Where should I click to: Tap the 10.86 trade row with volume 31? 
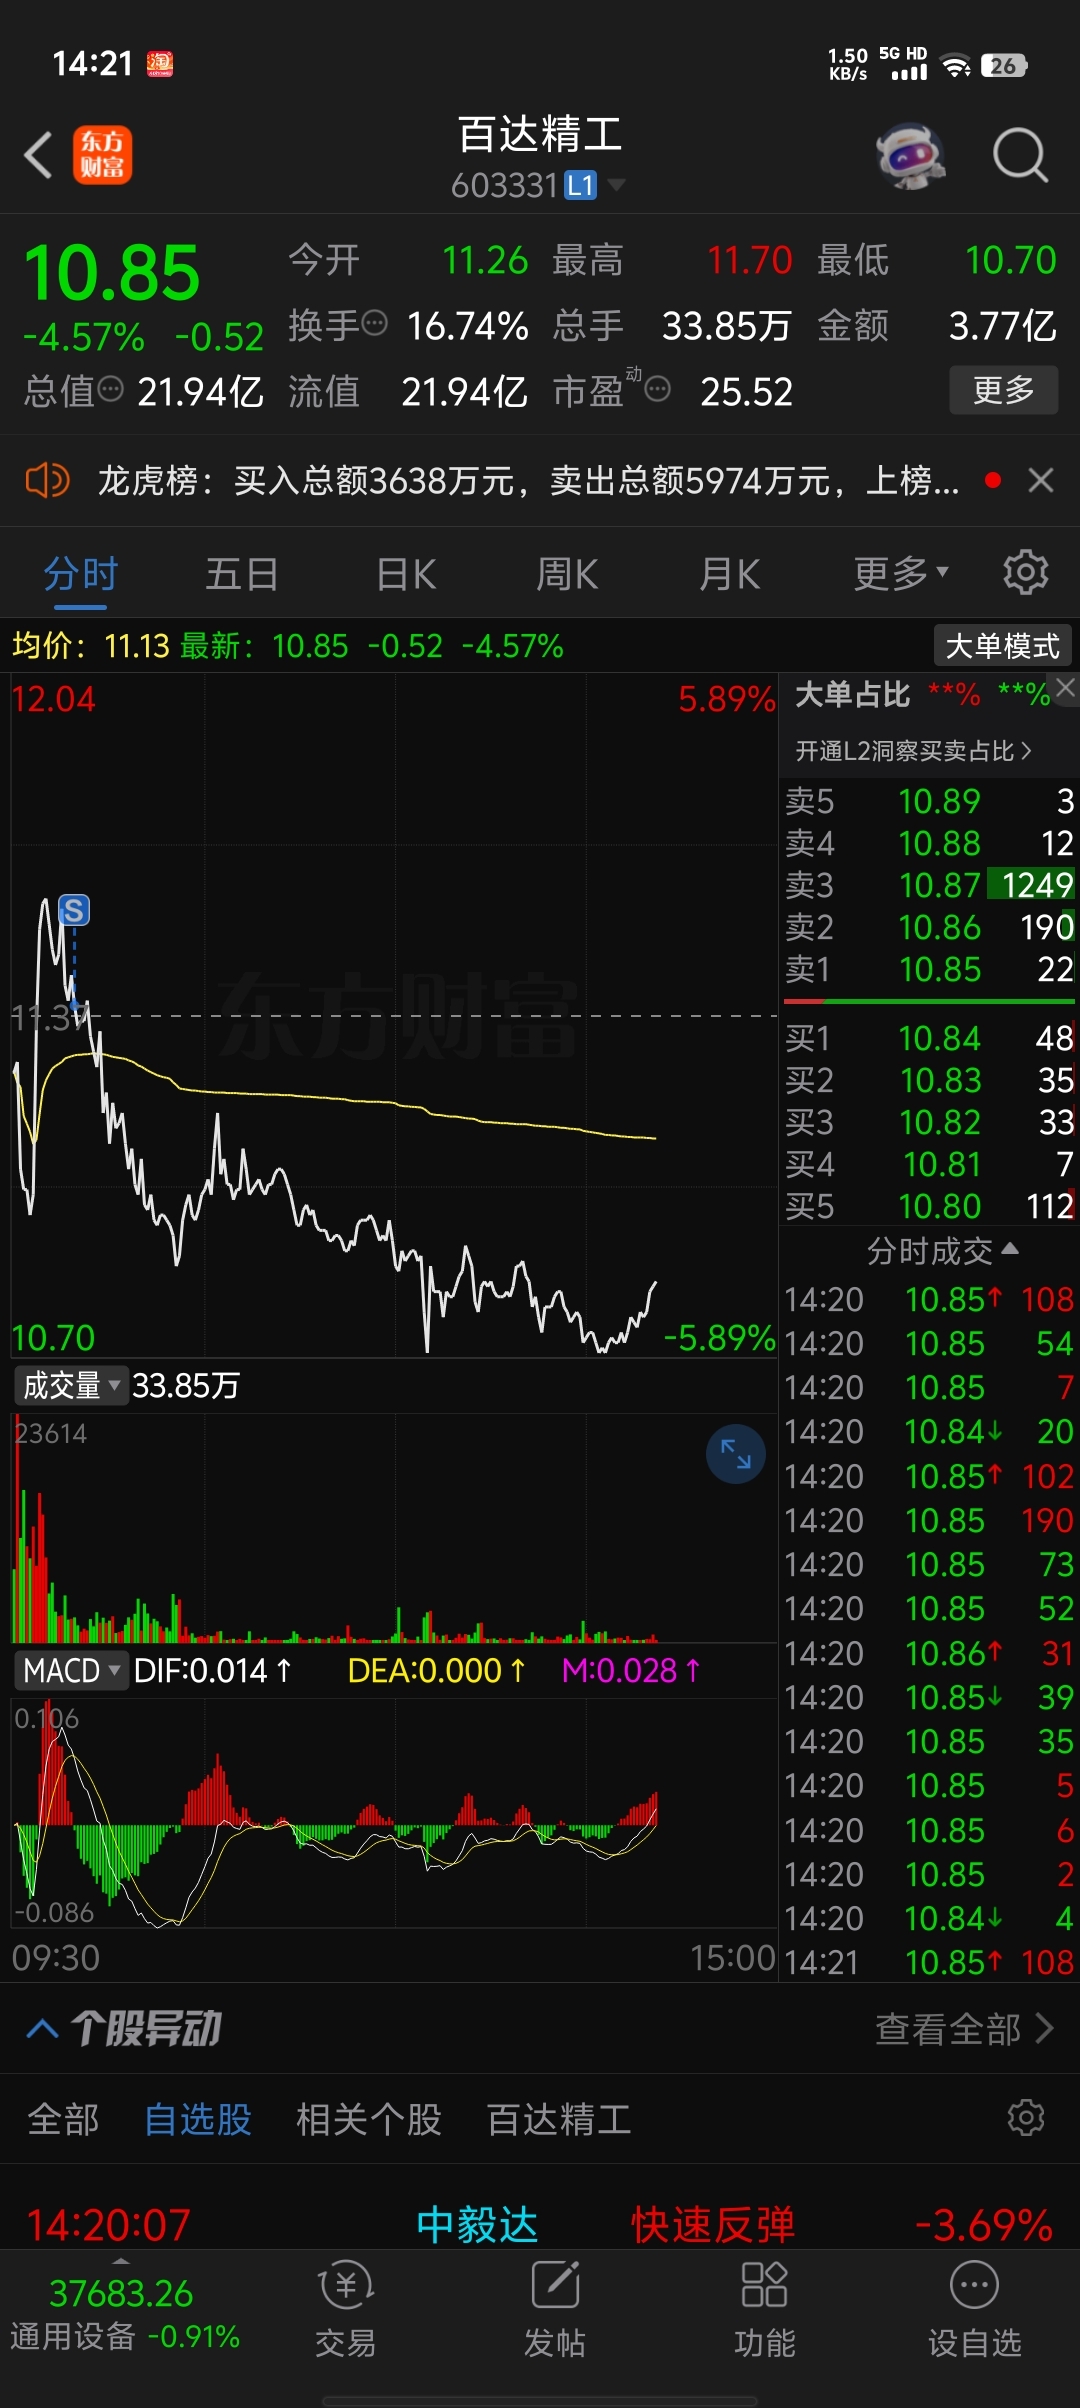pos(929,1653)
